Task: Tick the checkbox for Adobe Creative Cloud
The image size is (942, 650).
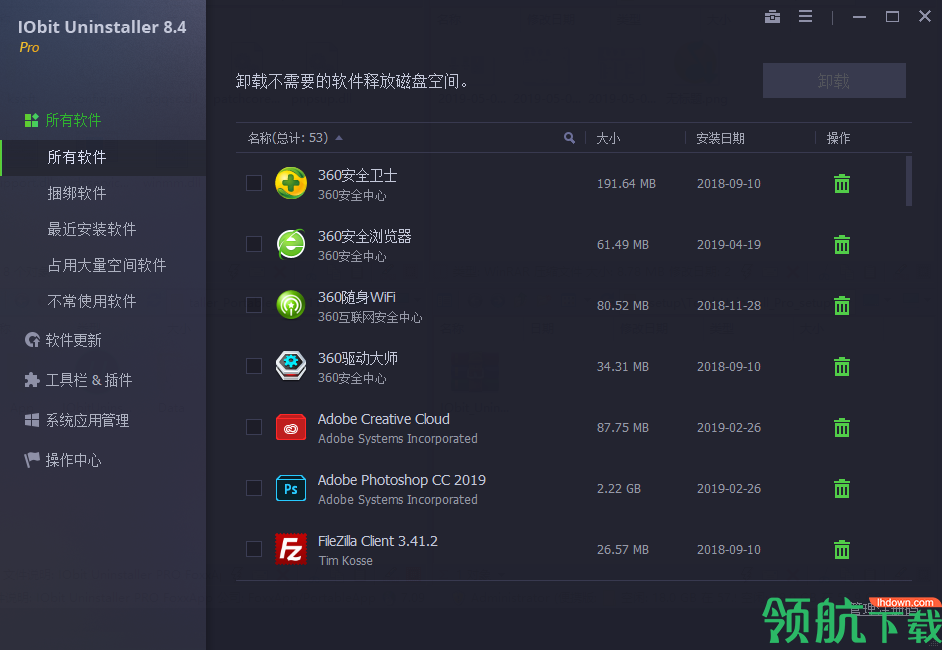Action: (x=254, y=428)
